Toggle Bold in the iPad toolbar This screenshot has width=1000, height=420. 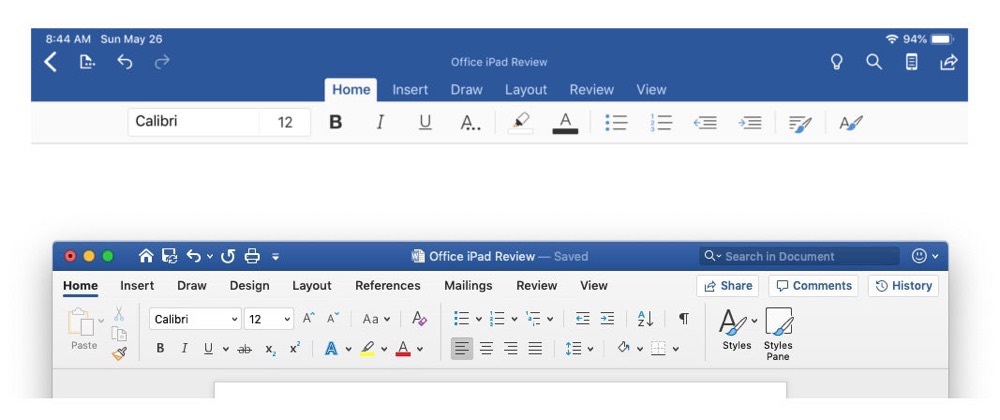point(336,122)
